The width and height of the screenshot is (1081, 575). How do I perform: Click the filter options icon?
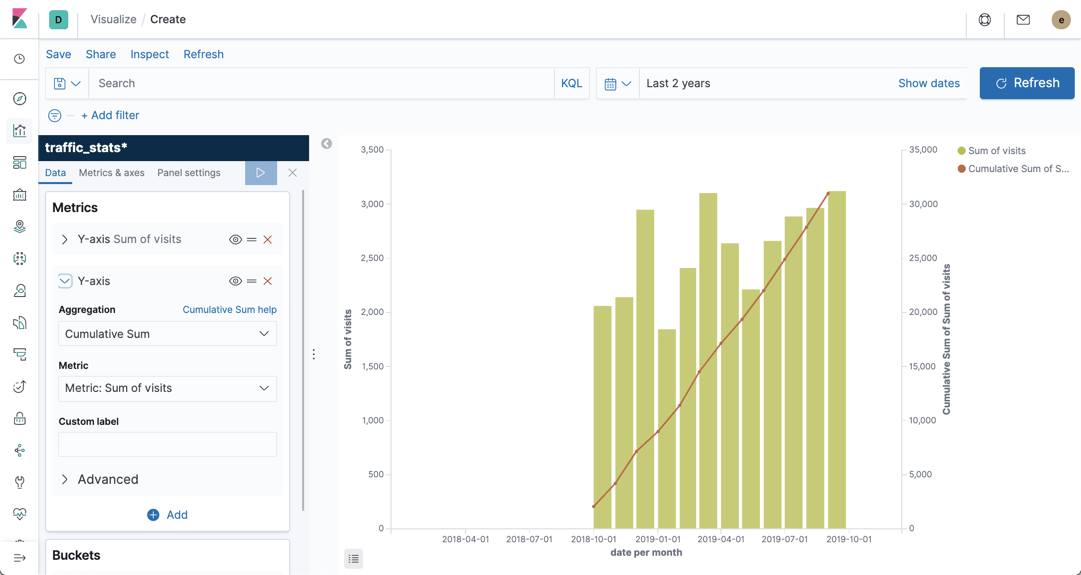54,116
